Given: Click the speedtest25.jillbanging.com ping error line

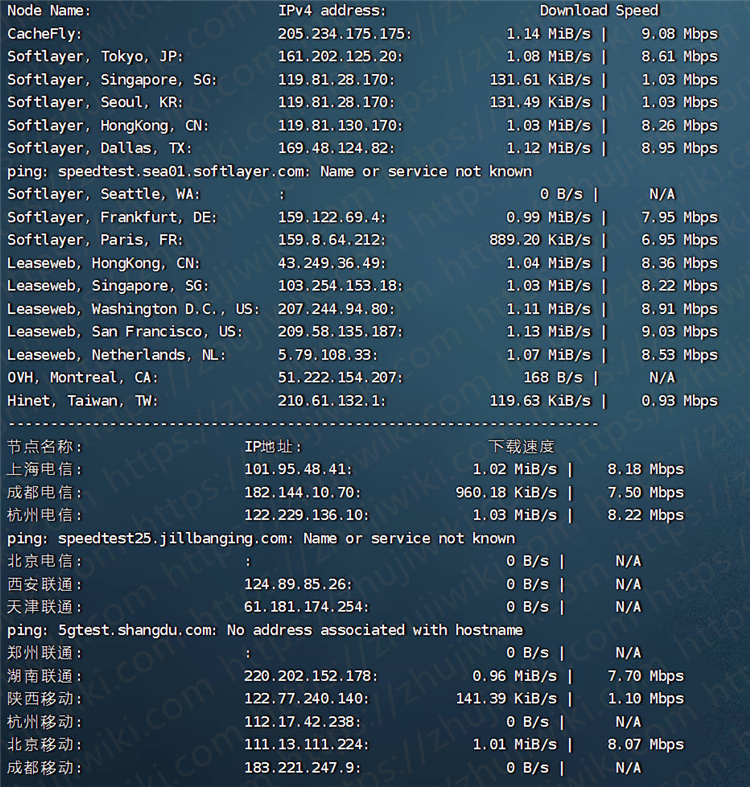Looking at the screenshot, I should pos(261,539).
